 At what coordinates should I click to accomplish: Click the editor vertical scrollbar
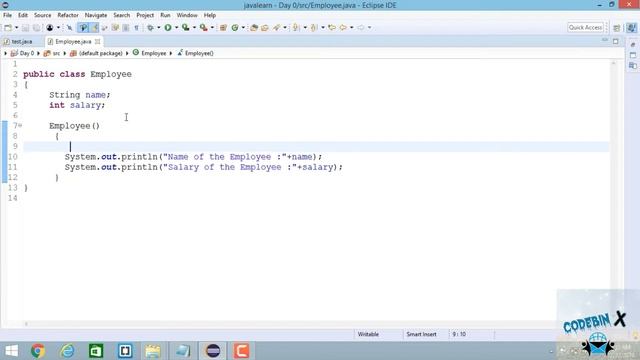[x=613, y=190]
